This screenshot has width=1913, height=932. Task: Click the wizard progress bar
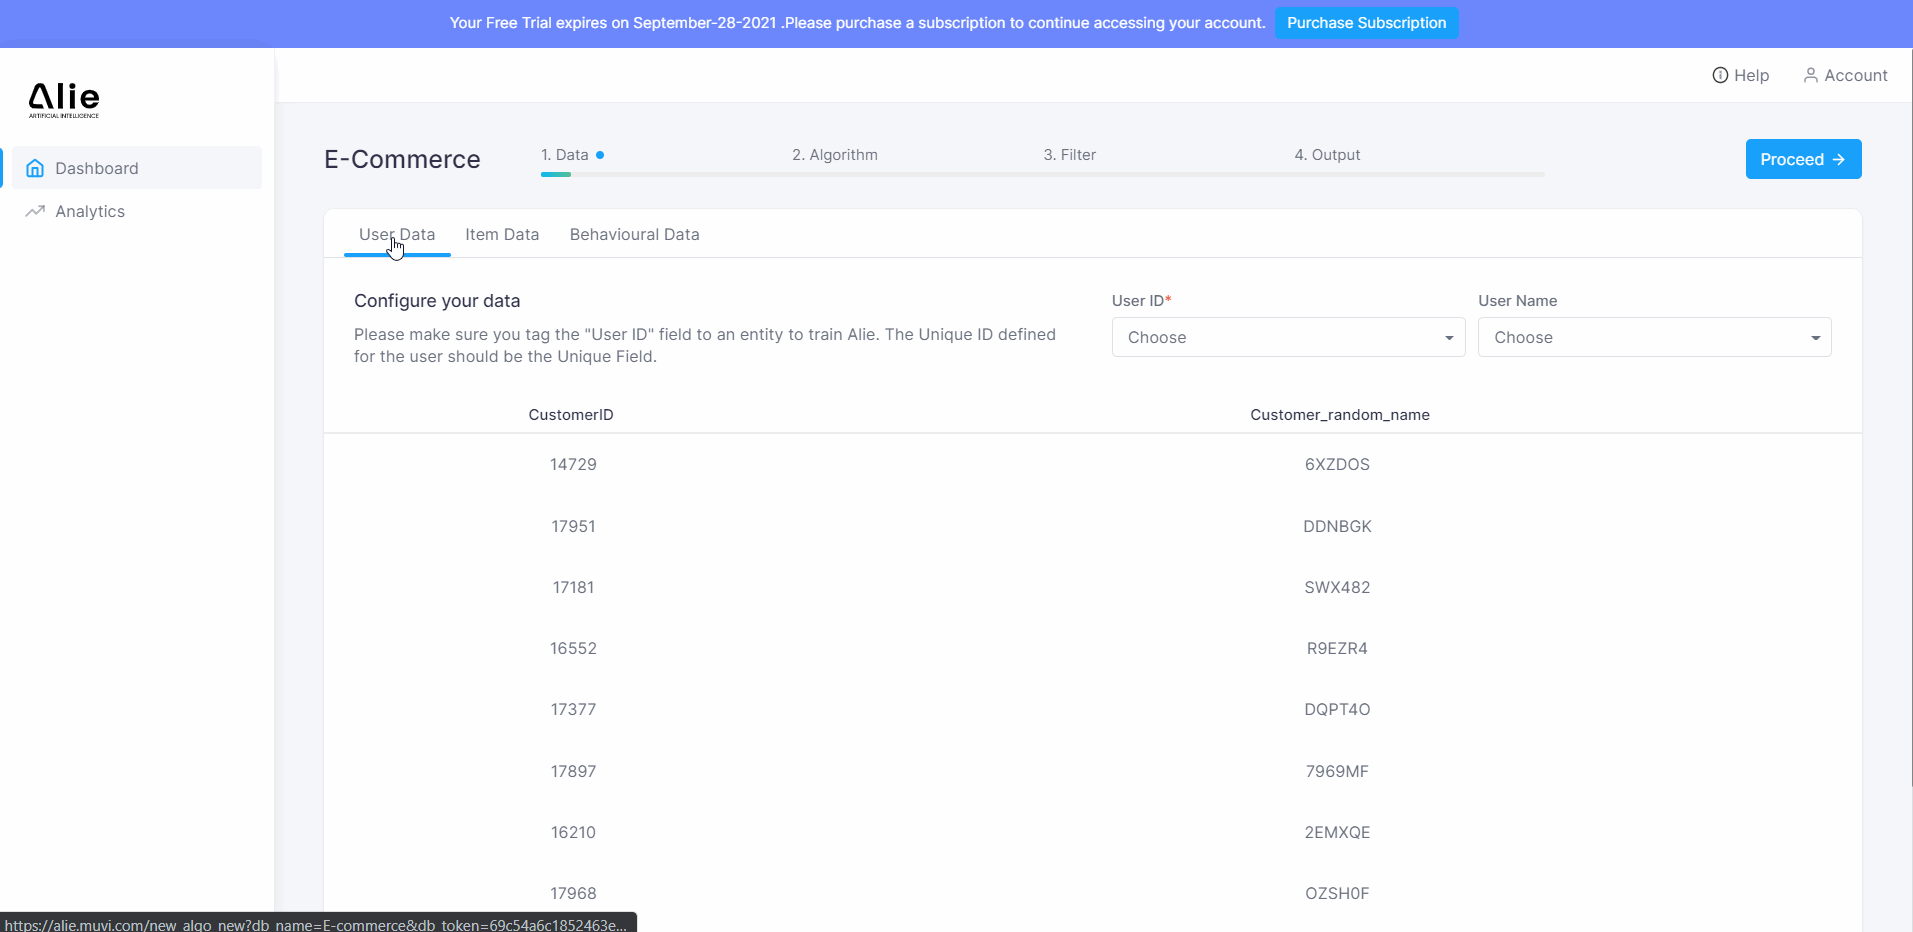tap(1042, 174)
